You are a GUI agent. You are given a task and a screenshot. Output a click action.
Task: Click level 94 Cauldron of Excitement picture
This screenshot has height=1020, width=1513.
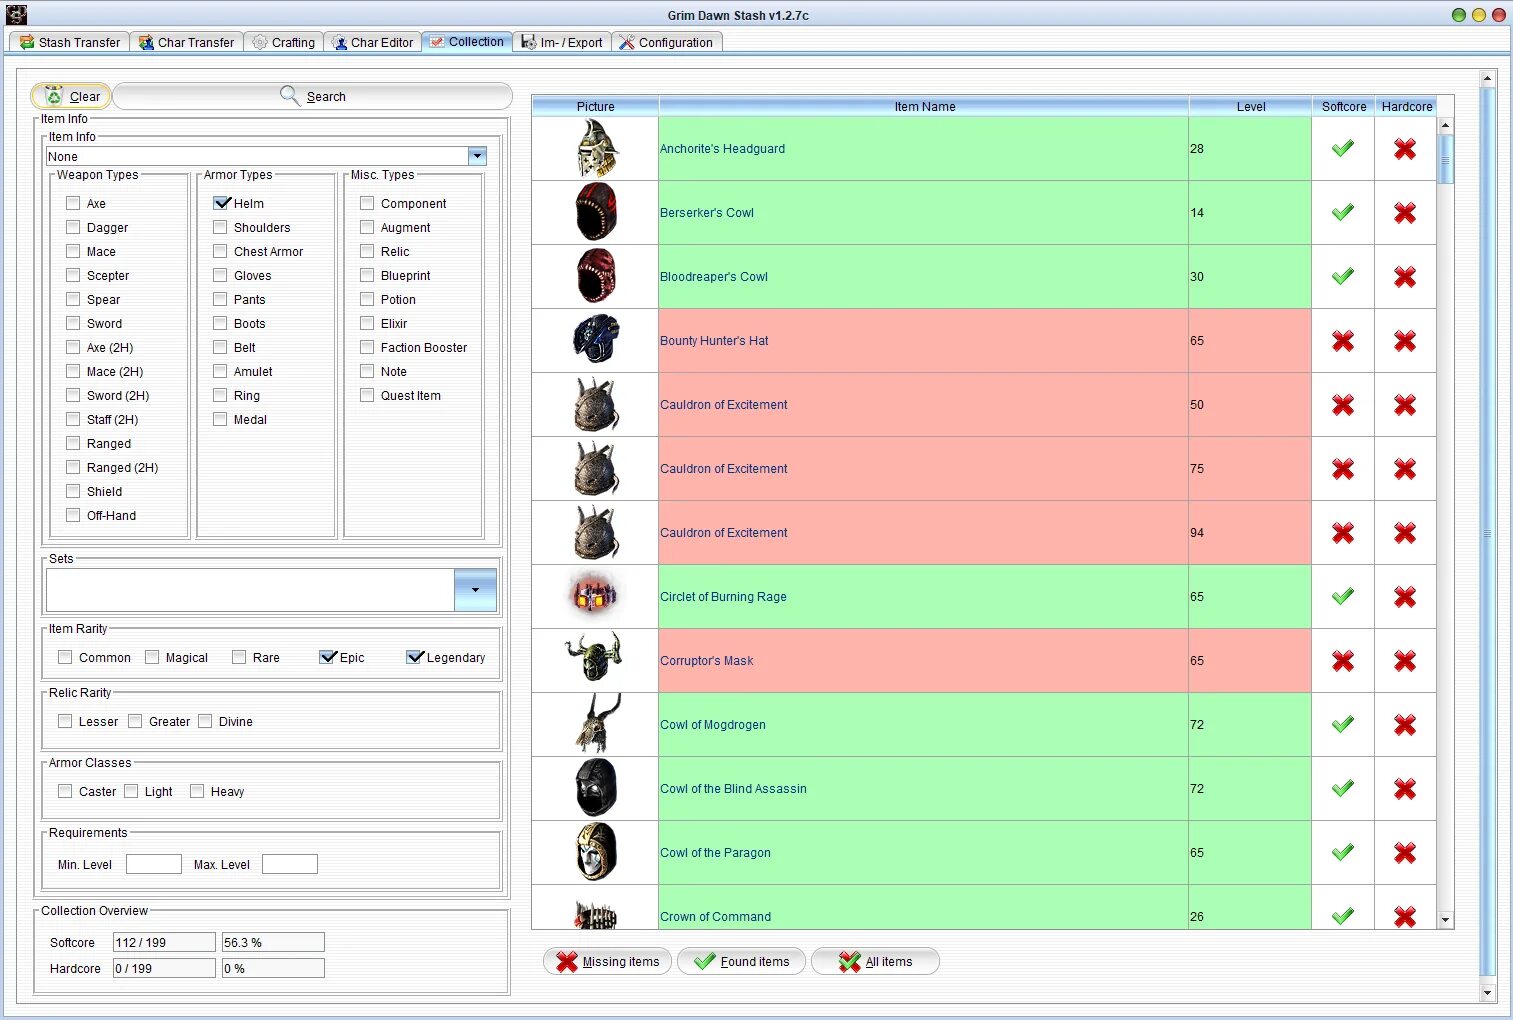tap(596, 532)
